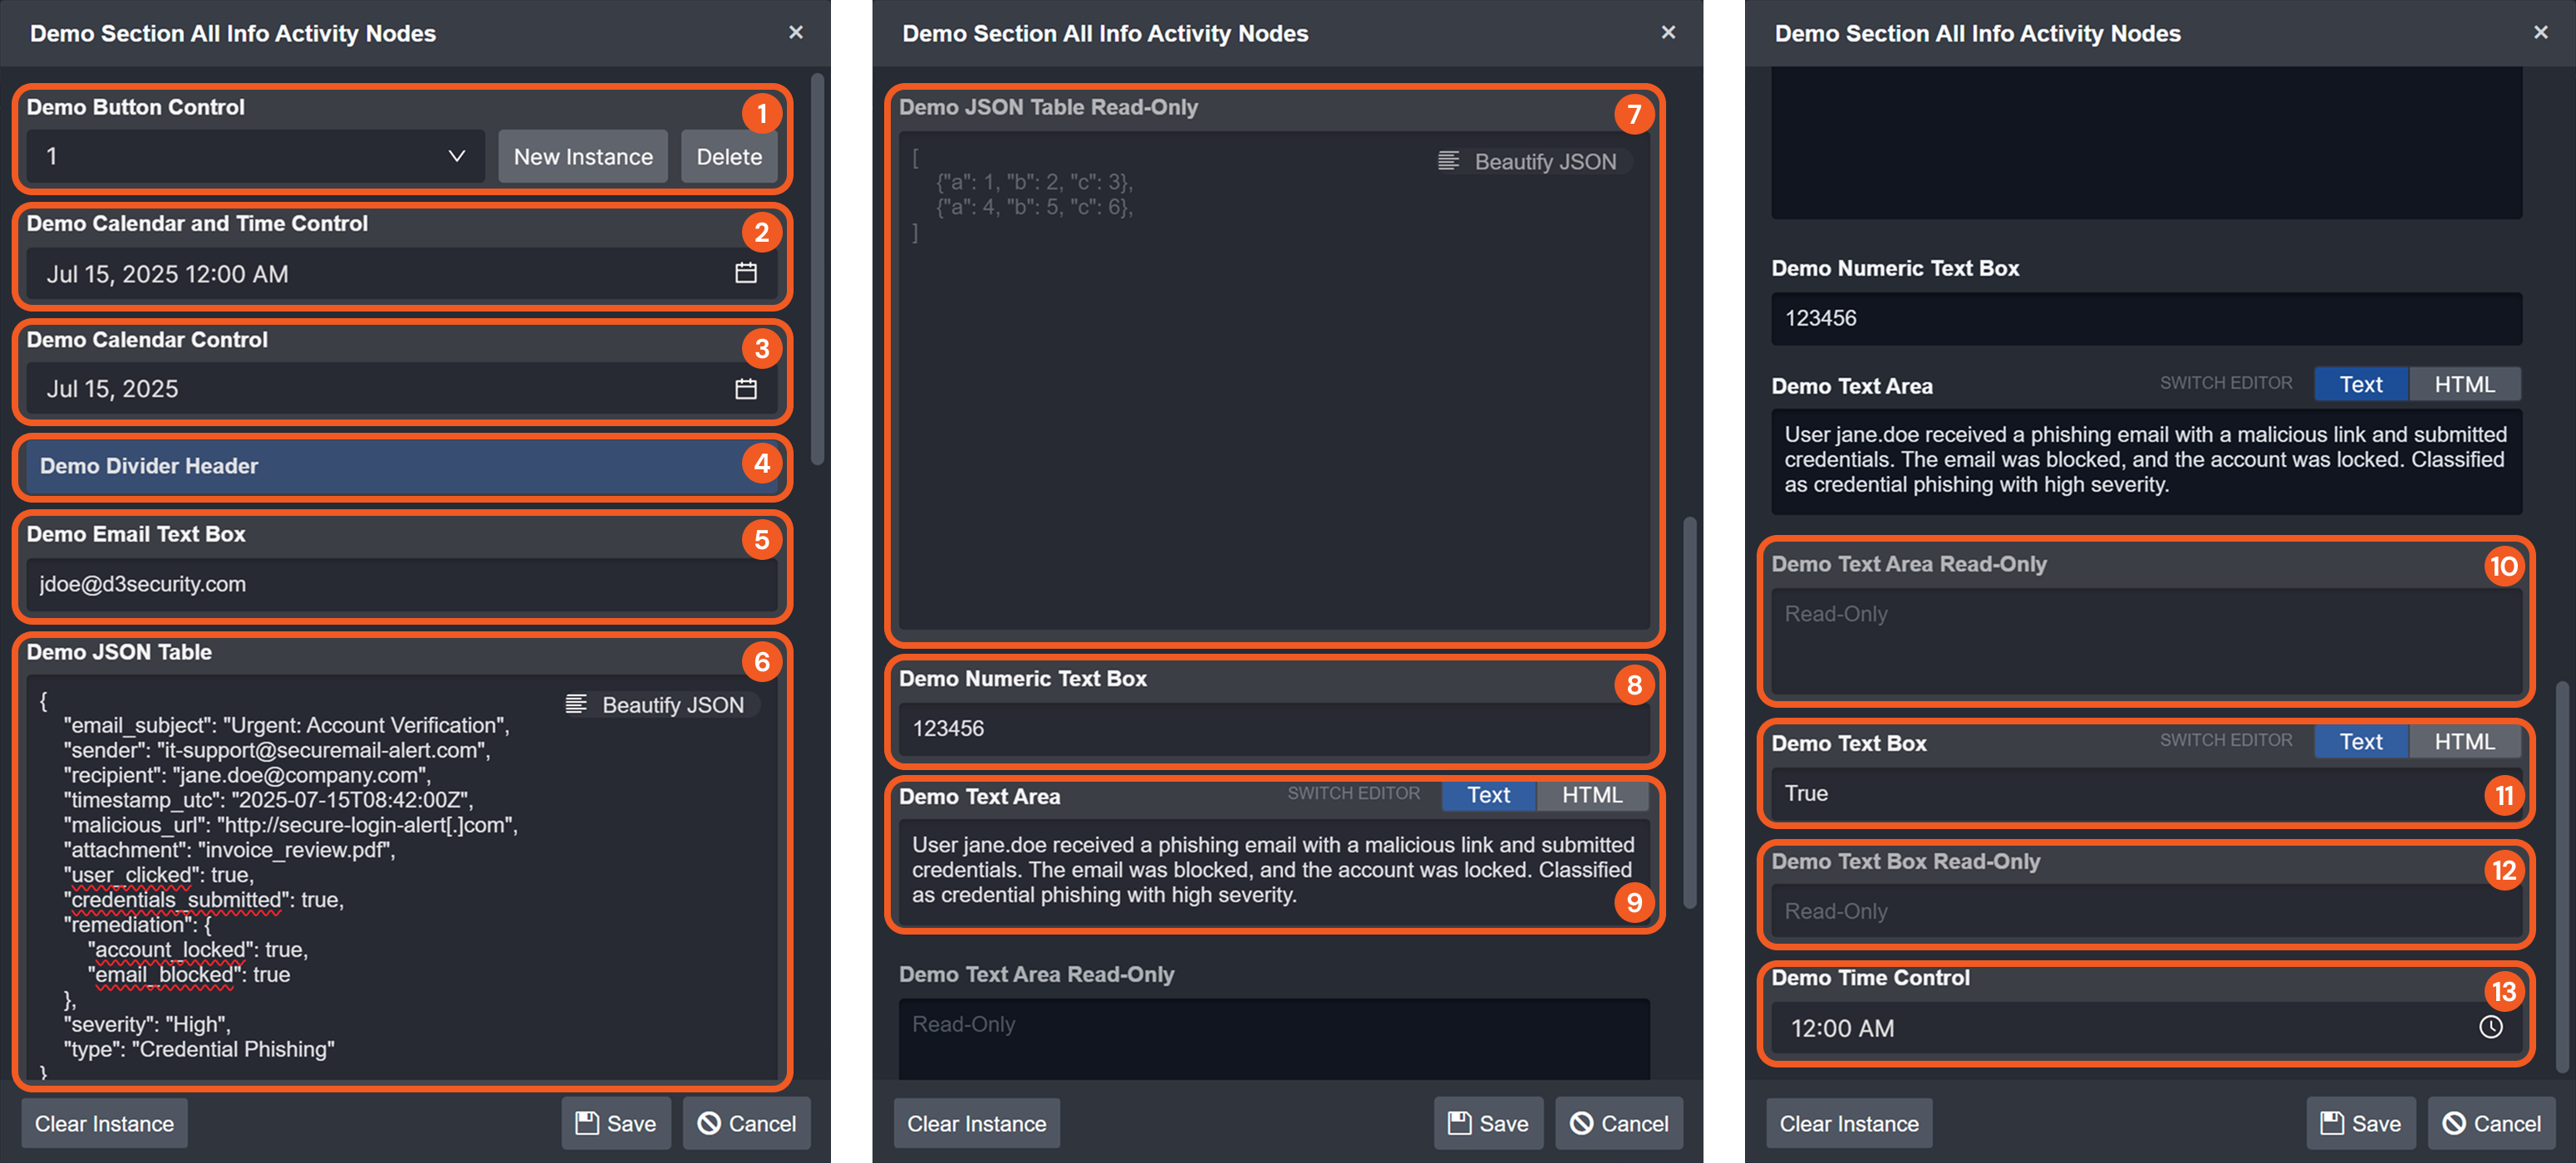Viewport: 2576px width, 1163px height.
Task: Select Text editor for right Demo Text Area
Action: click(2360, 384)
